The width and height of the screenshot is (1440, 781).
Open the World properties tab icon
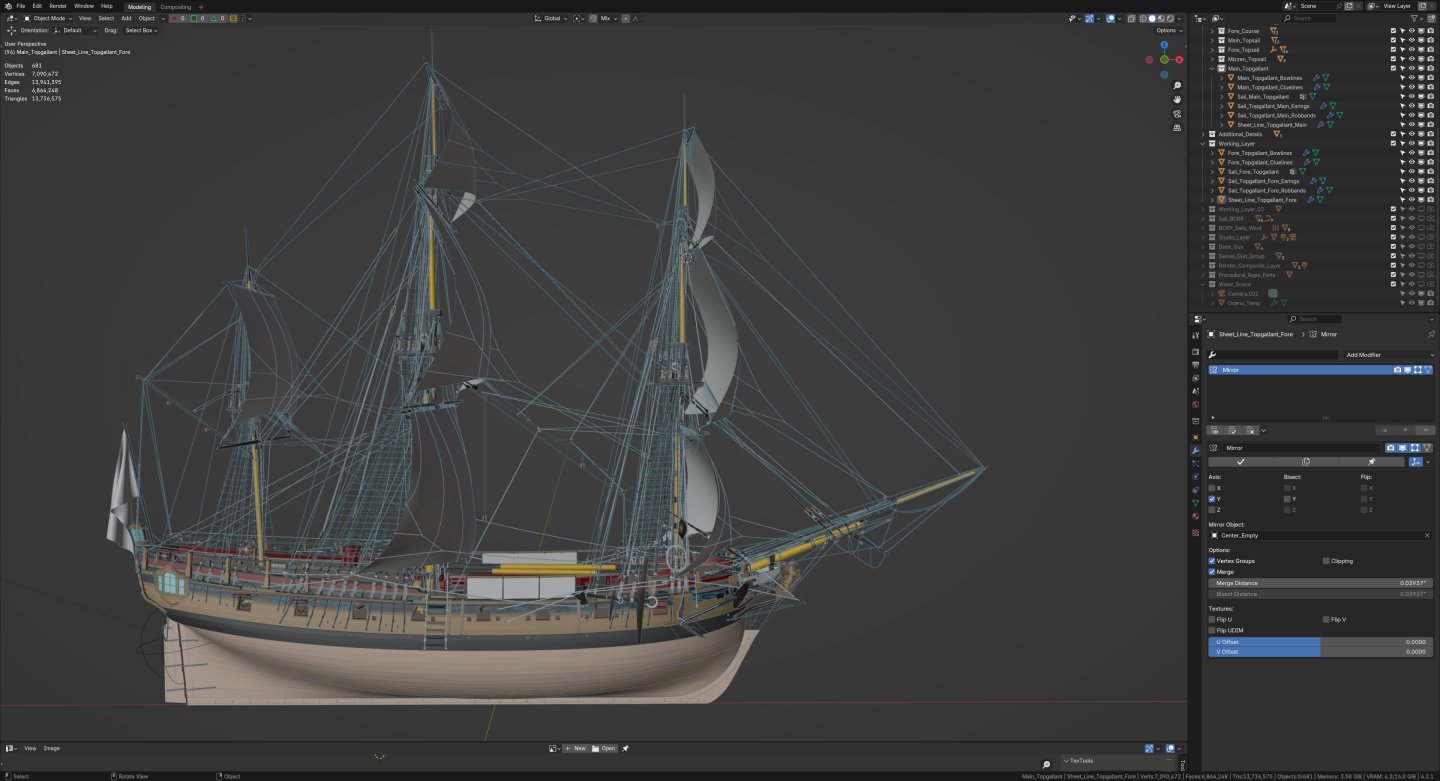[x=1195, y=405]
